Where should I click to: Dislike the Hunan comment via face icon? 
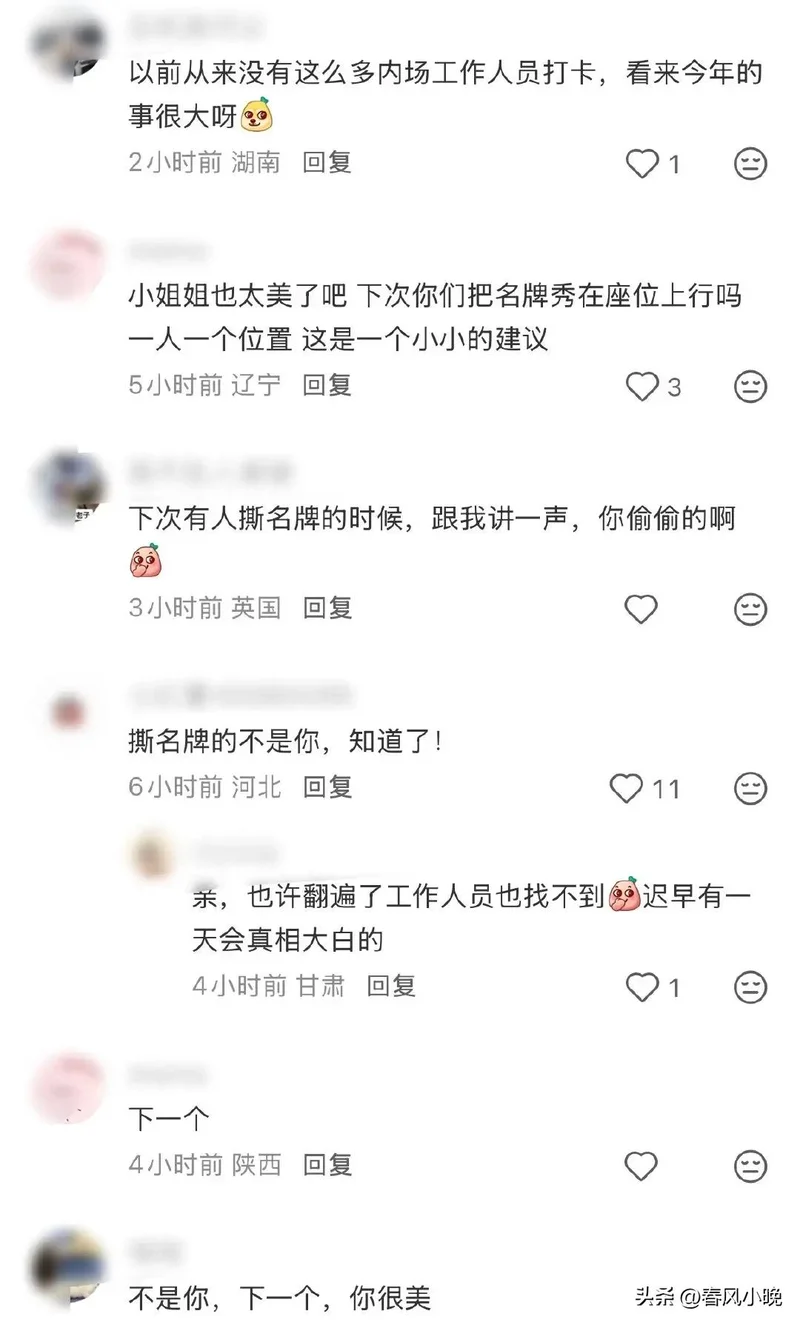[750, 163]
